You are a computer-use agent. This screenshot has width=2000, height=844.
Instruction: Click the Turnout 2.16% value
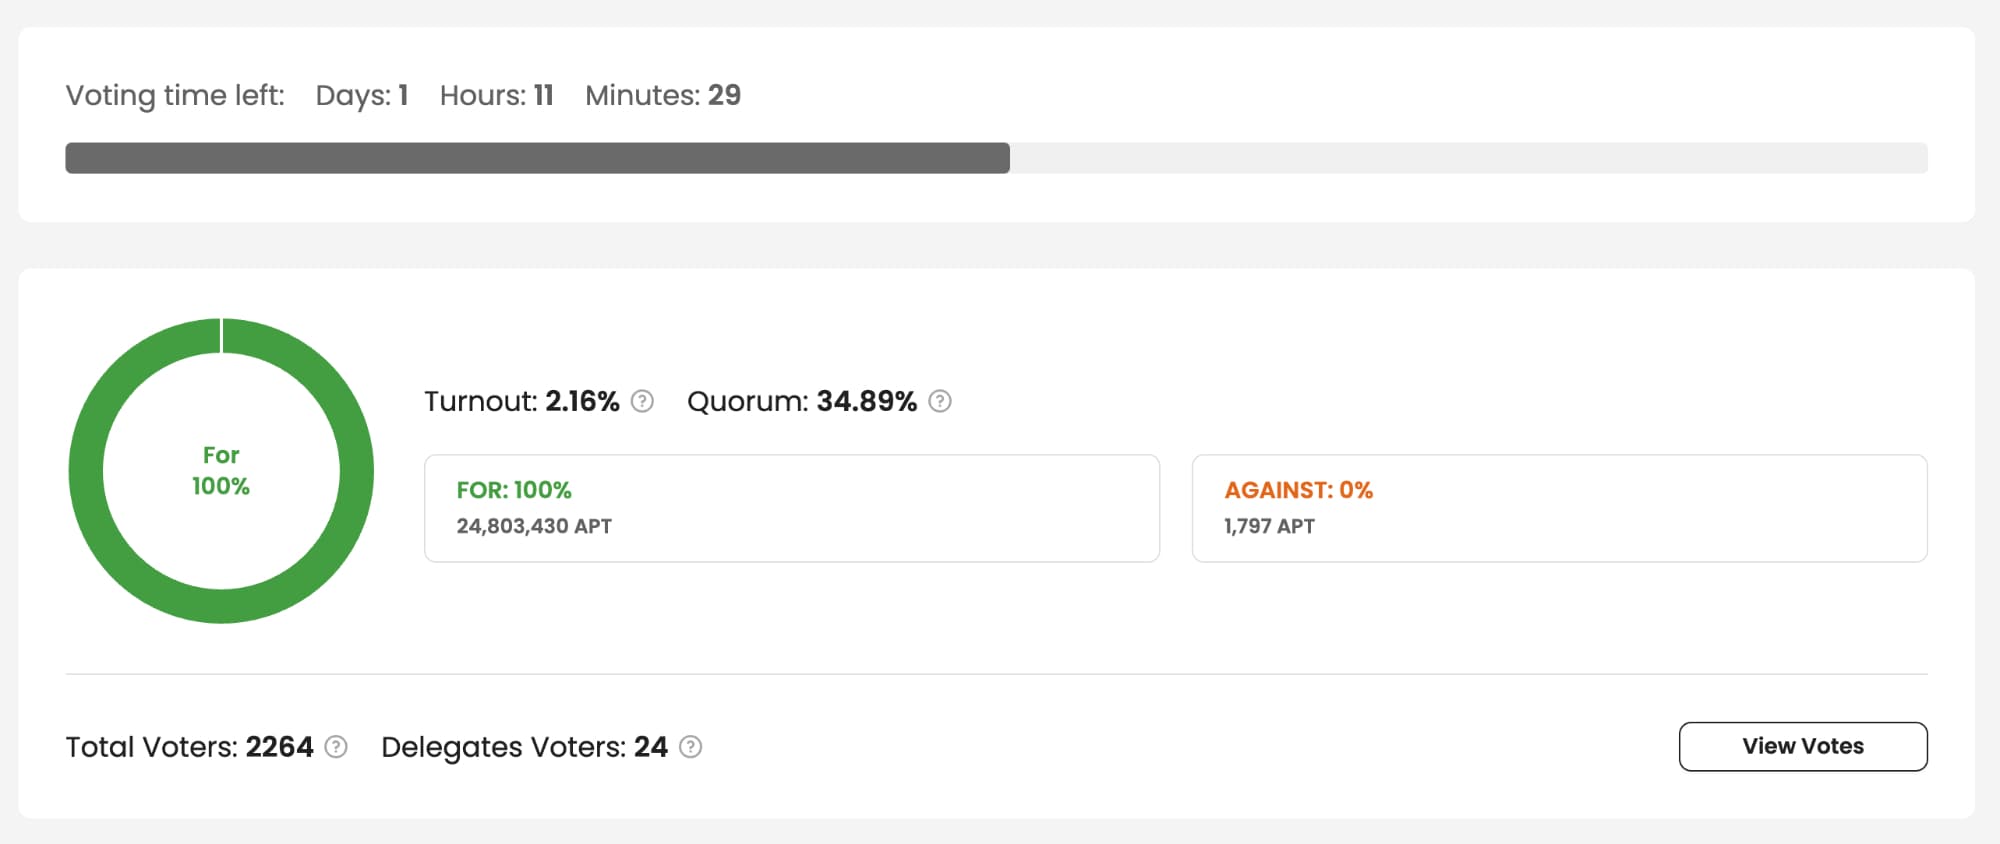click(x=582, y=401)
